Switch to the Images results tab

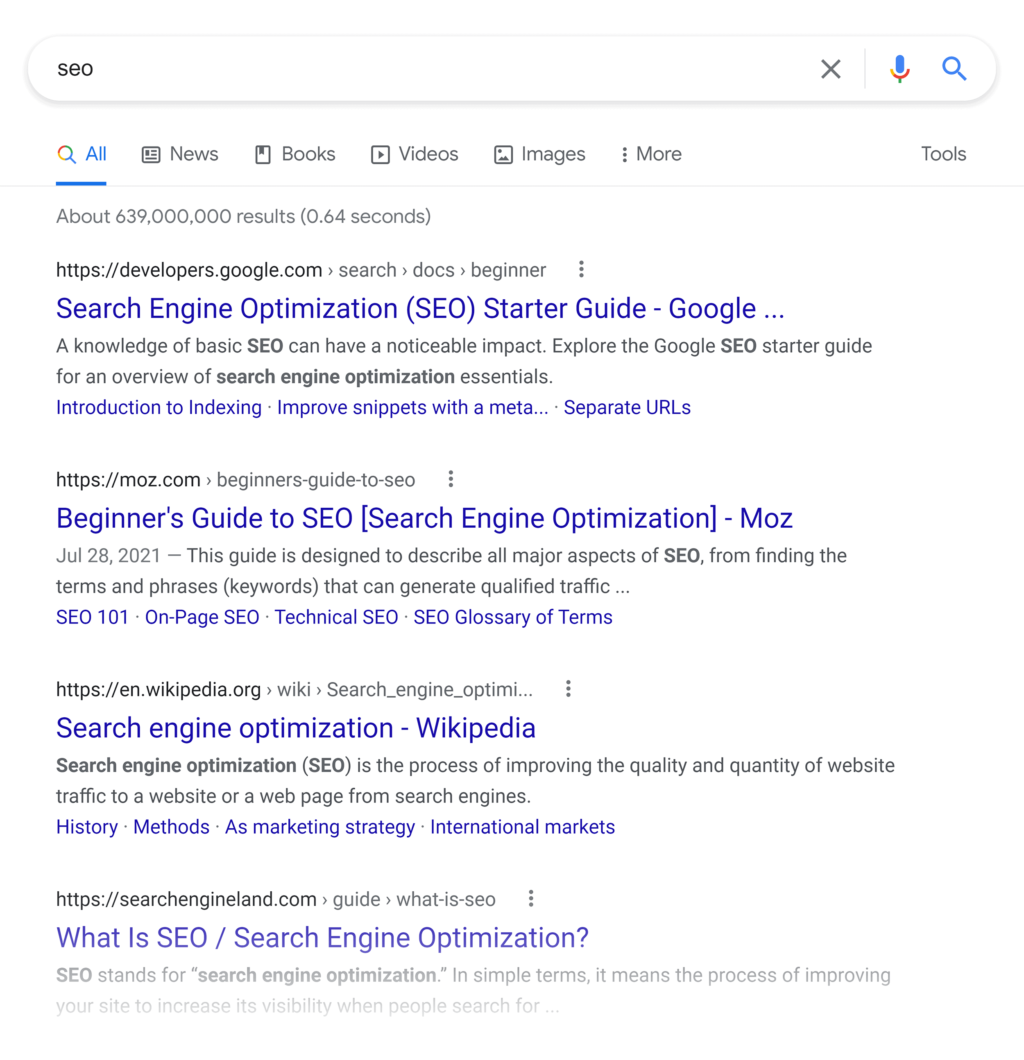(540, 154)
